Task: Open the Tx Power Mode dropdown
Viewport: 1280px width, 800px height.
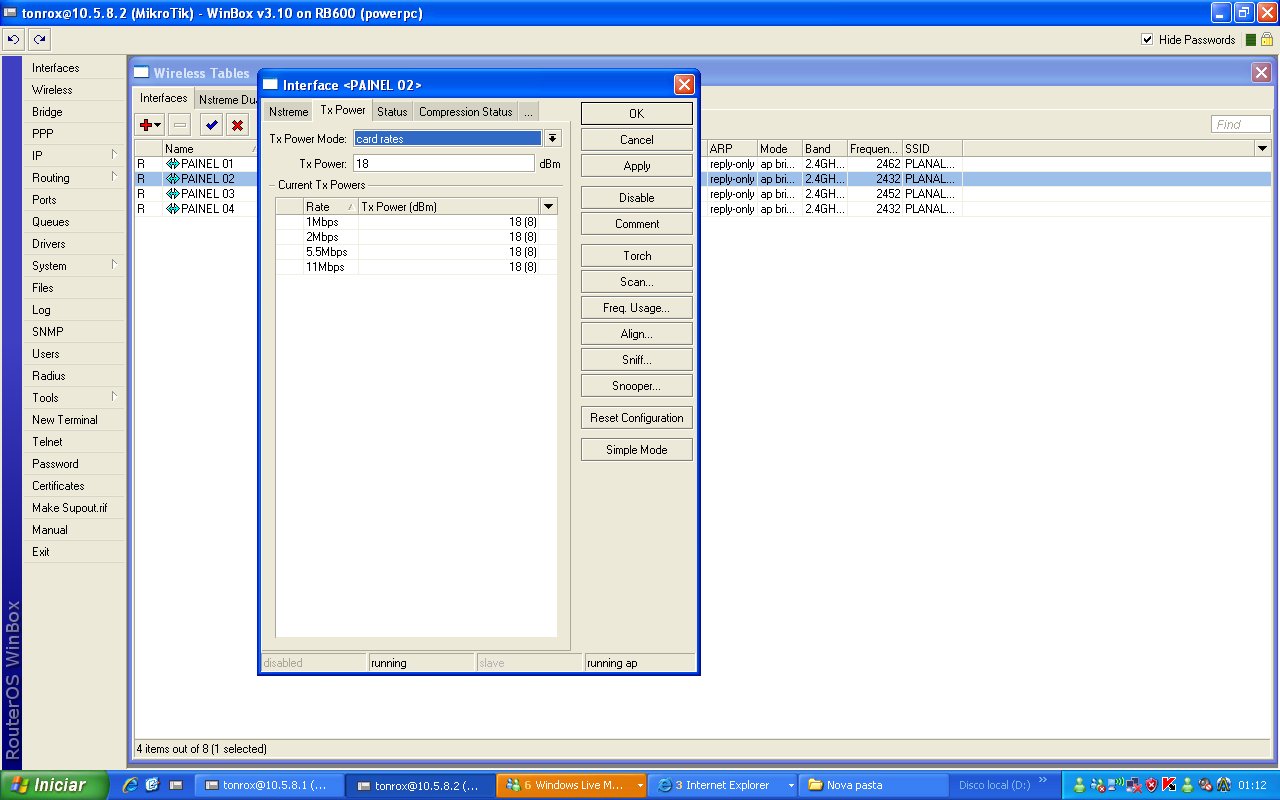Action: 552,138
